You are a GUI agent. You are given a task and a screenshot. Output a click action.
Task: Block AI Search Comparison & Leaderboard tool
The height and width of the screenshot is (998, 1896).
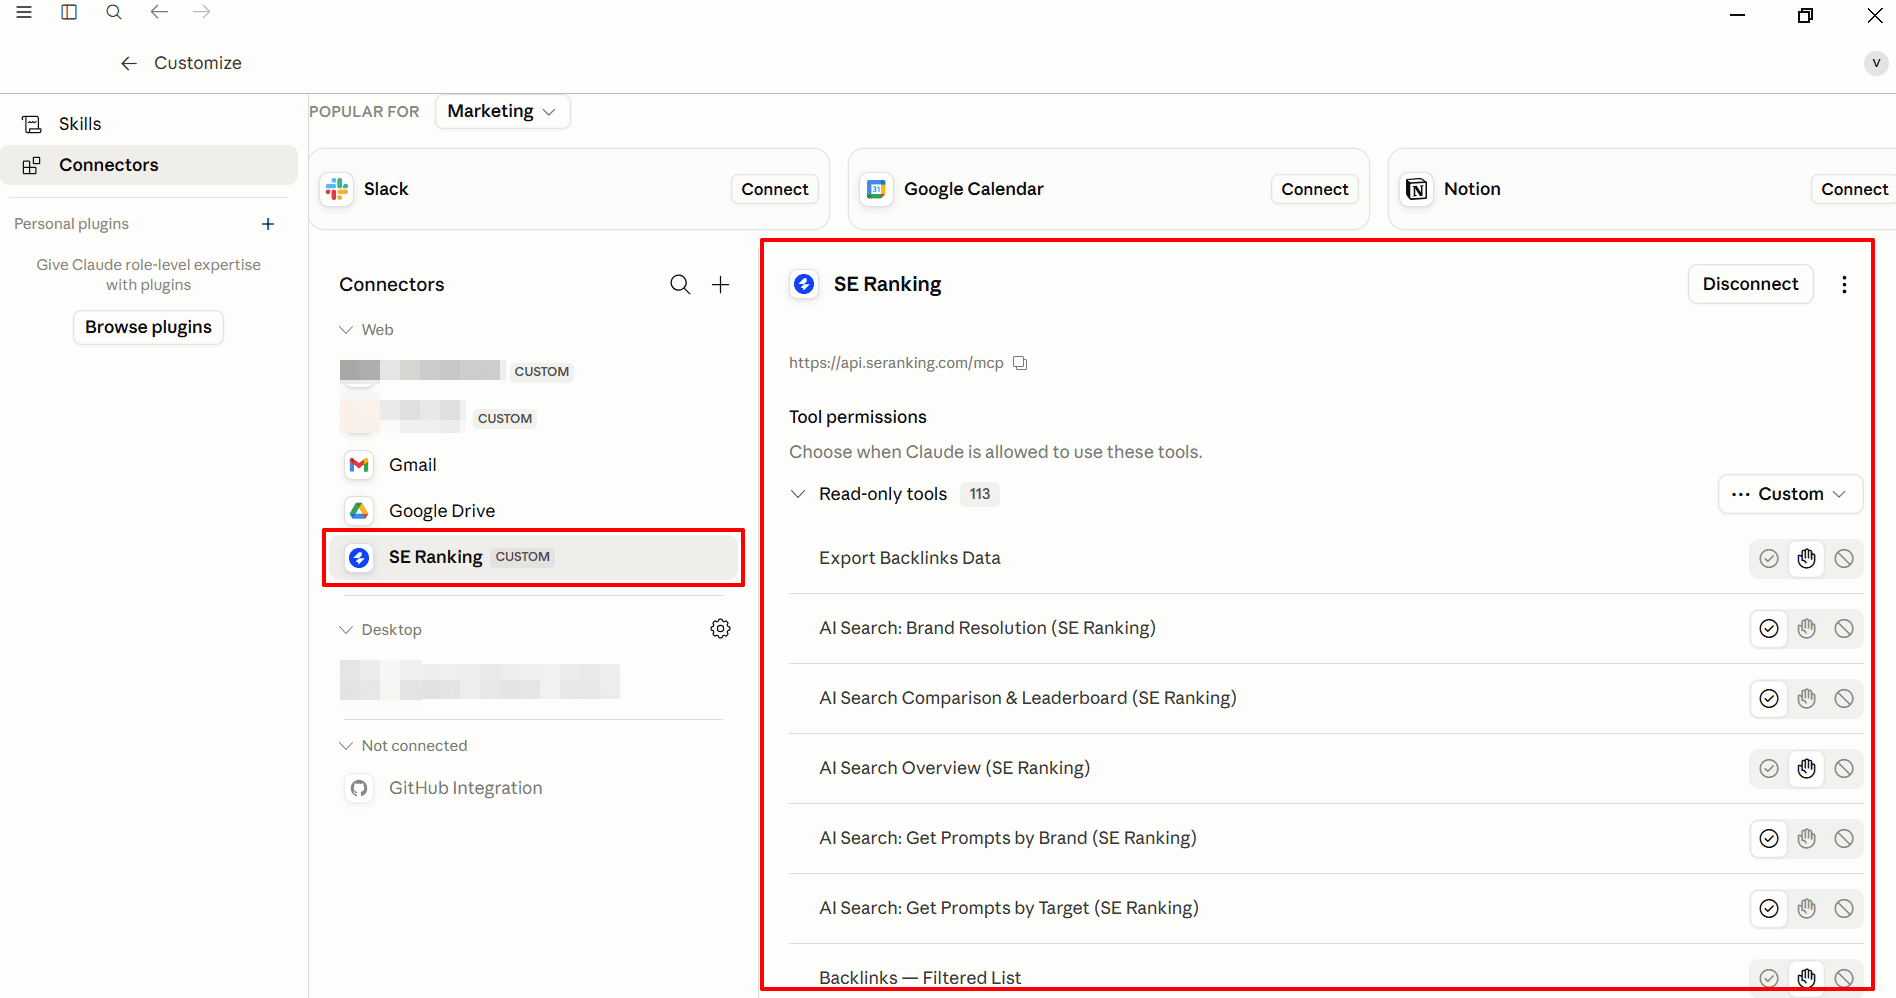pos(1844,699)
